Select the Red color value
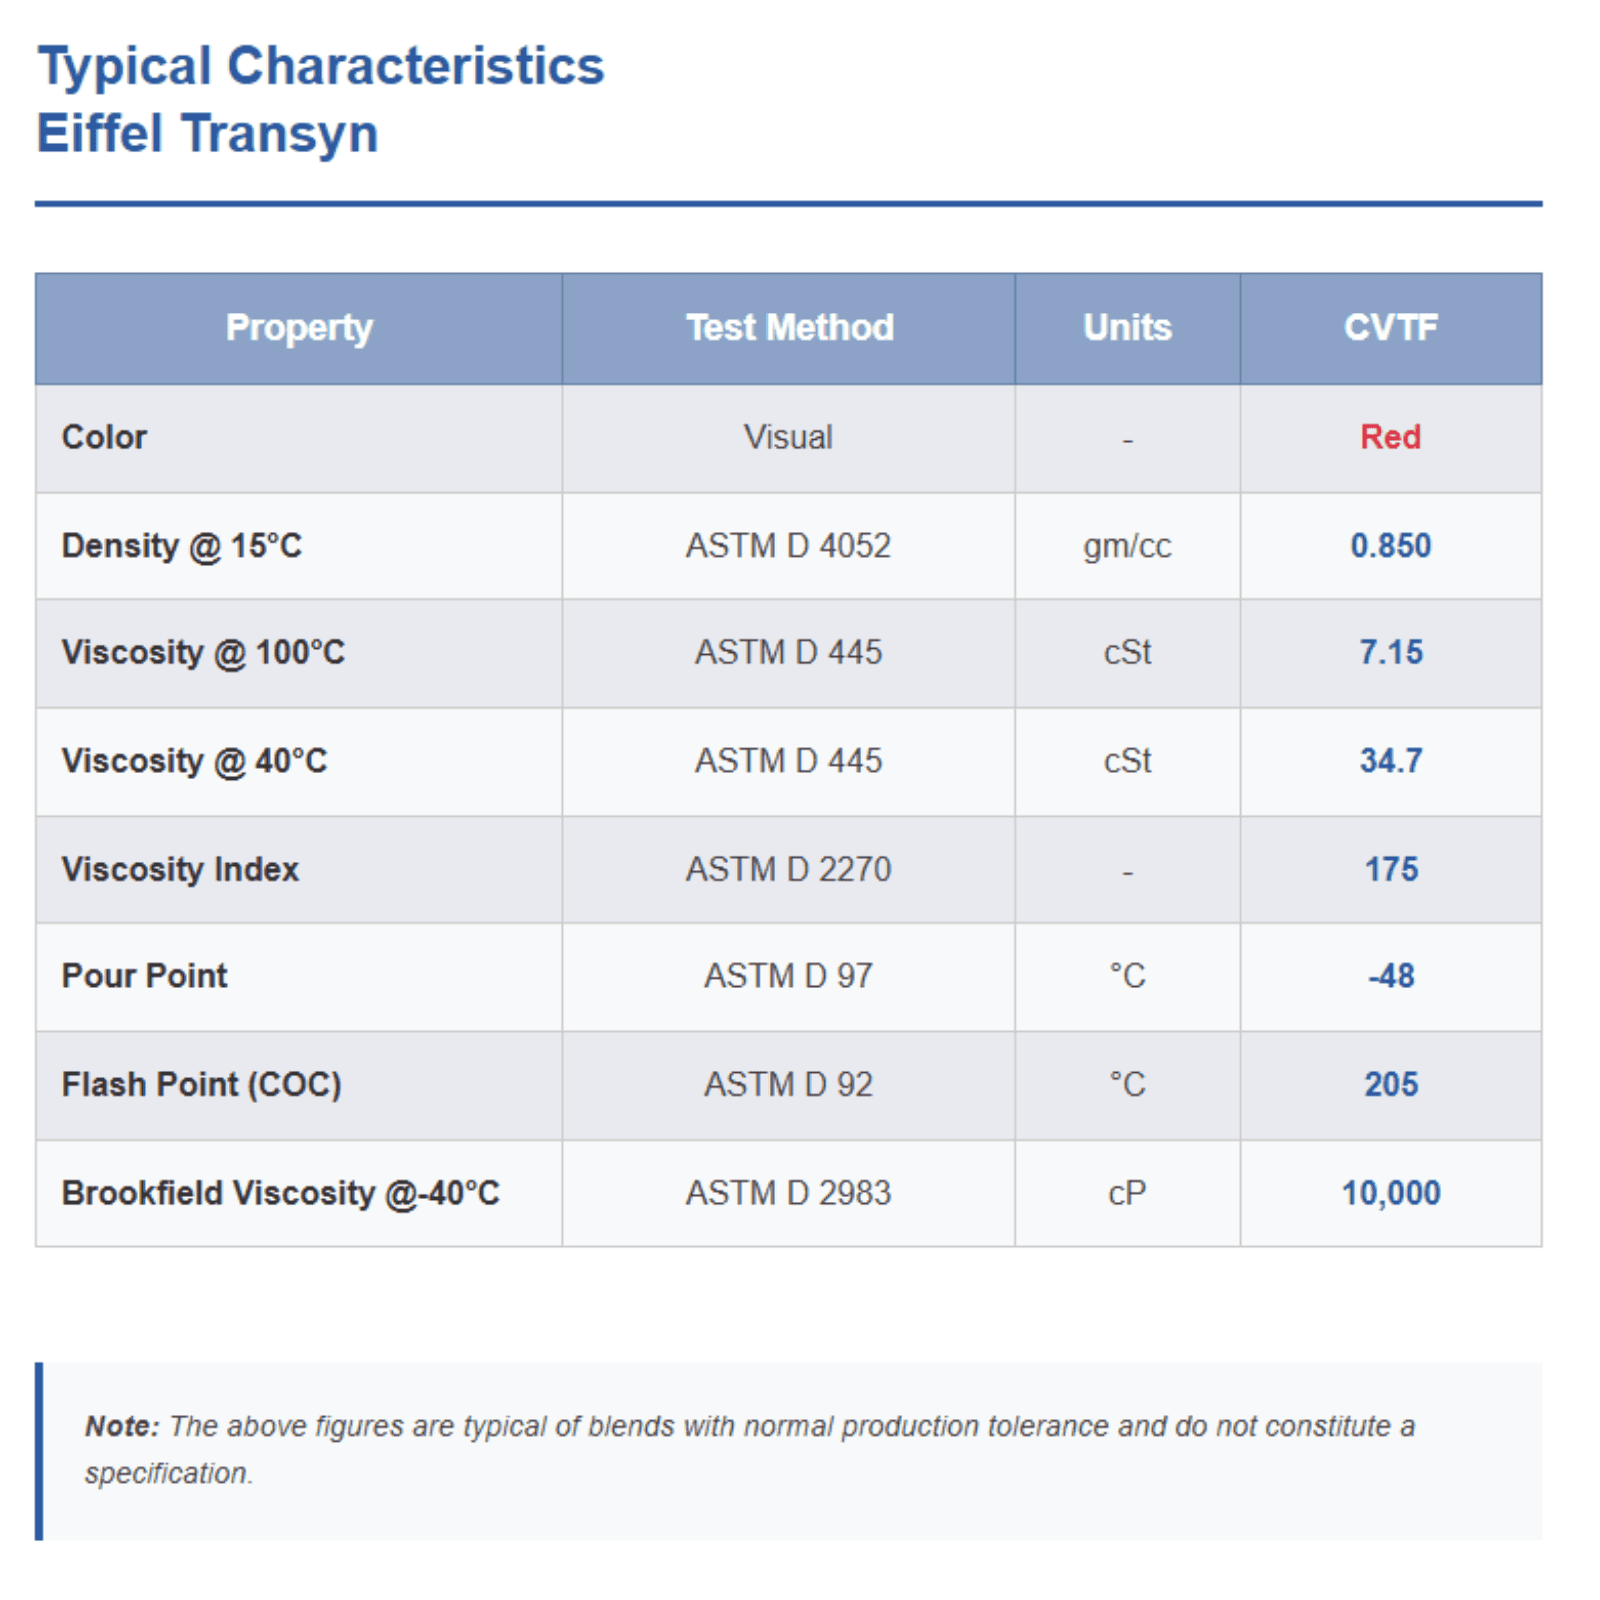Viewport: 1600px width, 1600px height. (1390, 437)
